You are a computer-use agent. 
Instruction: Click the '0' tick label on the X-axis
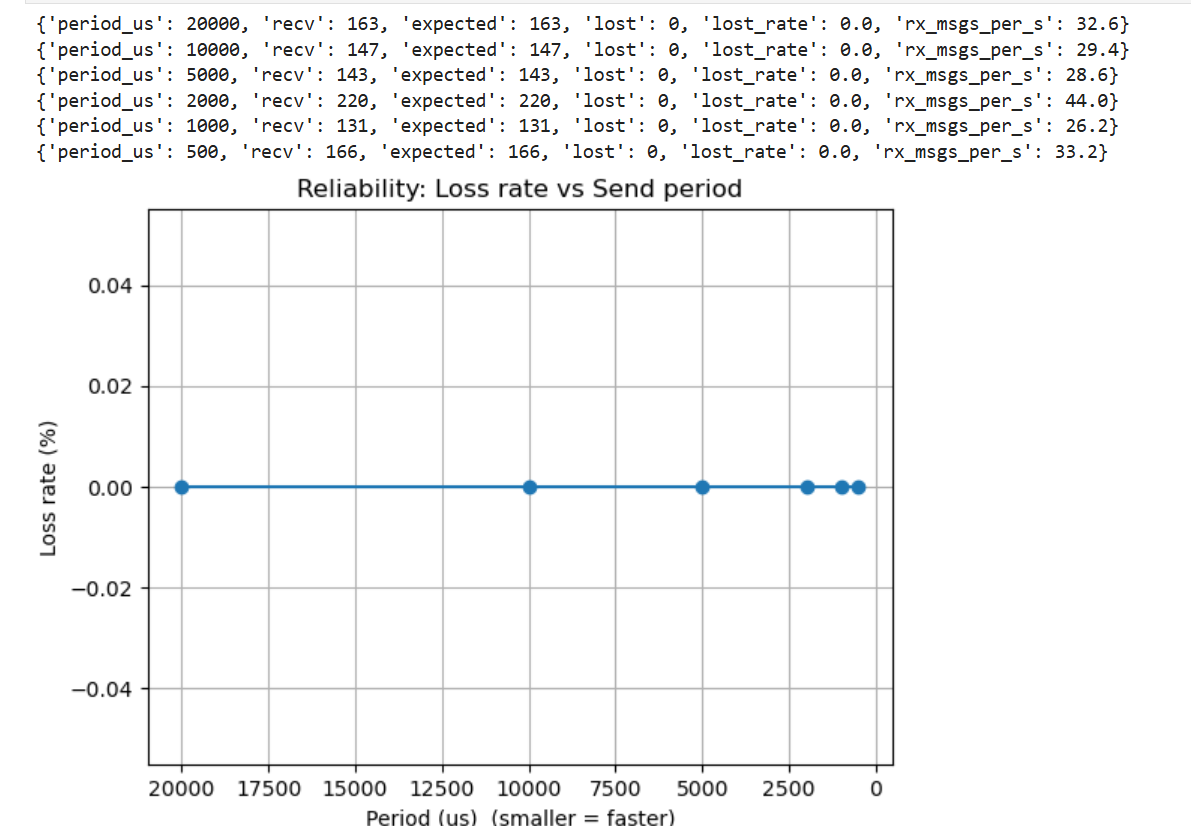click(x=876, y=788)
